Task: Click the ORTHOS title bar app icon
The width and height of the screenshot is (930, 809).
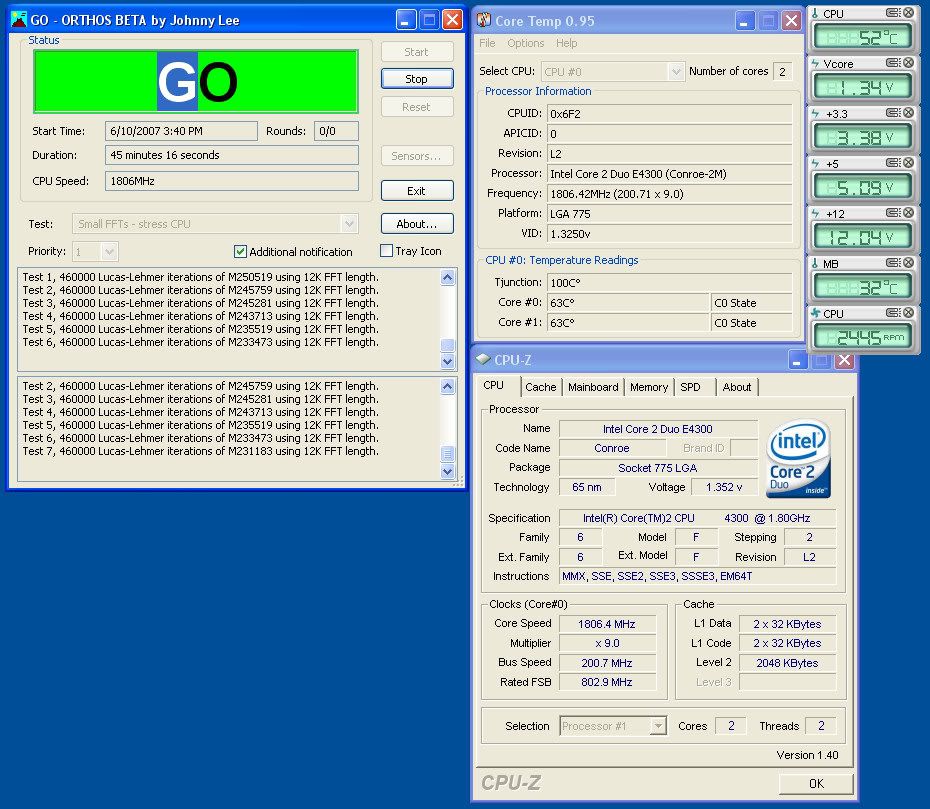Action: pos(19,20)
